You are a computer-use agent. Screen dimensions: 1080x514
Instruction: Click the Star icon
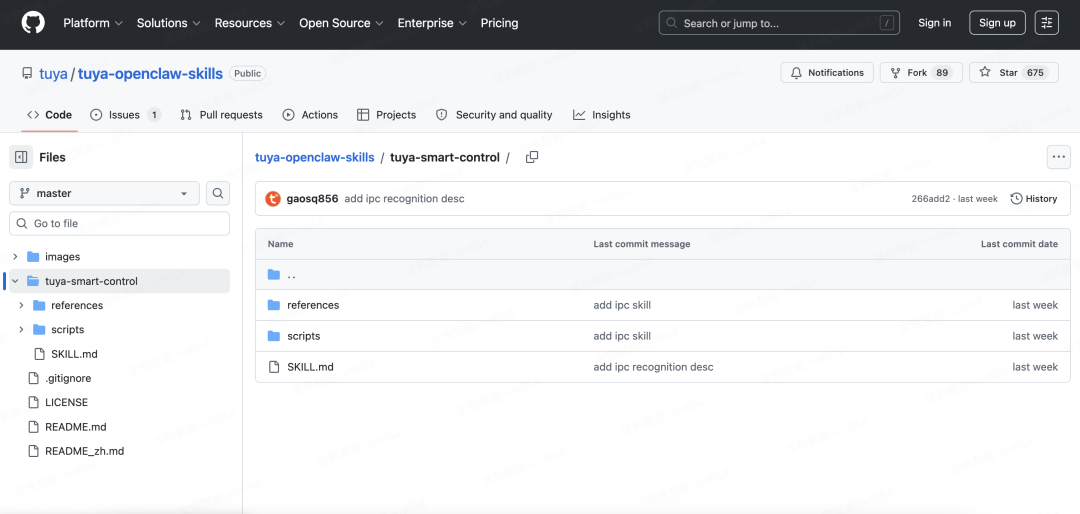pyautogui.click(x=985, y=72)
